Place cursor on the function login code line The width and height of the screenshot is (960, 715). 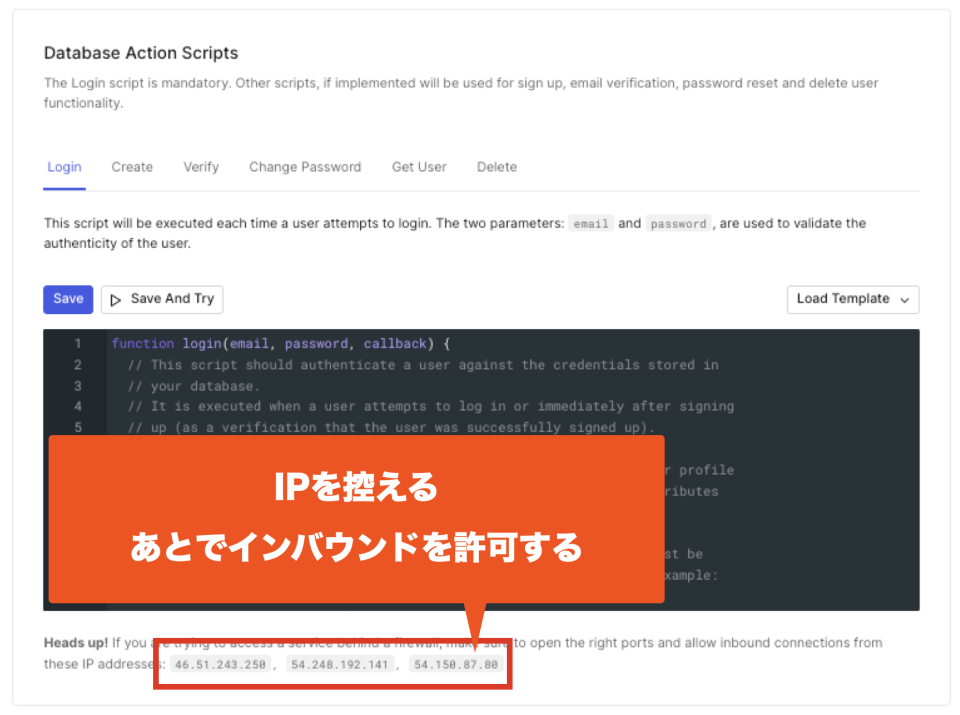280,343
